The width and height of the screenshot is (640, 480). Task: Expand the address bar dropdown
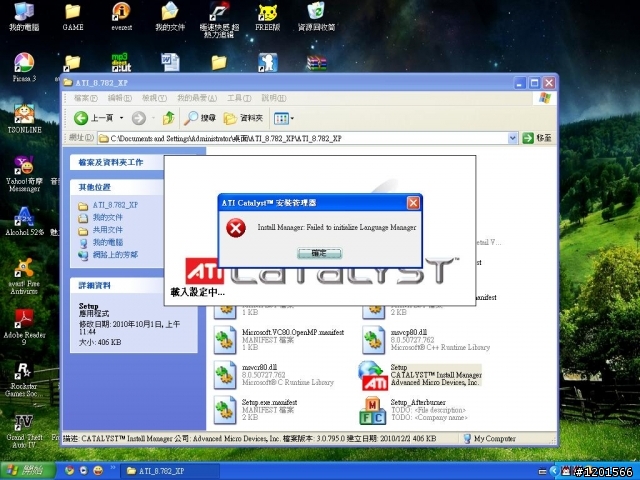[x=513, y=138]
